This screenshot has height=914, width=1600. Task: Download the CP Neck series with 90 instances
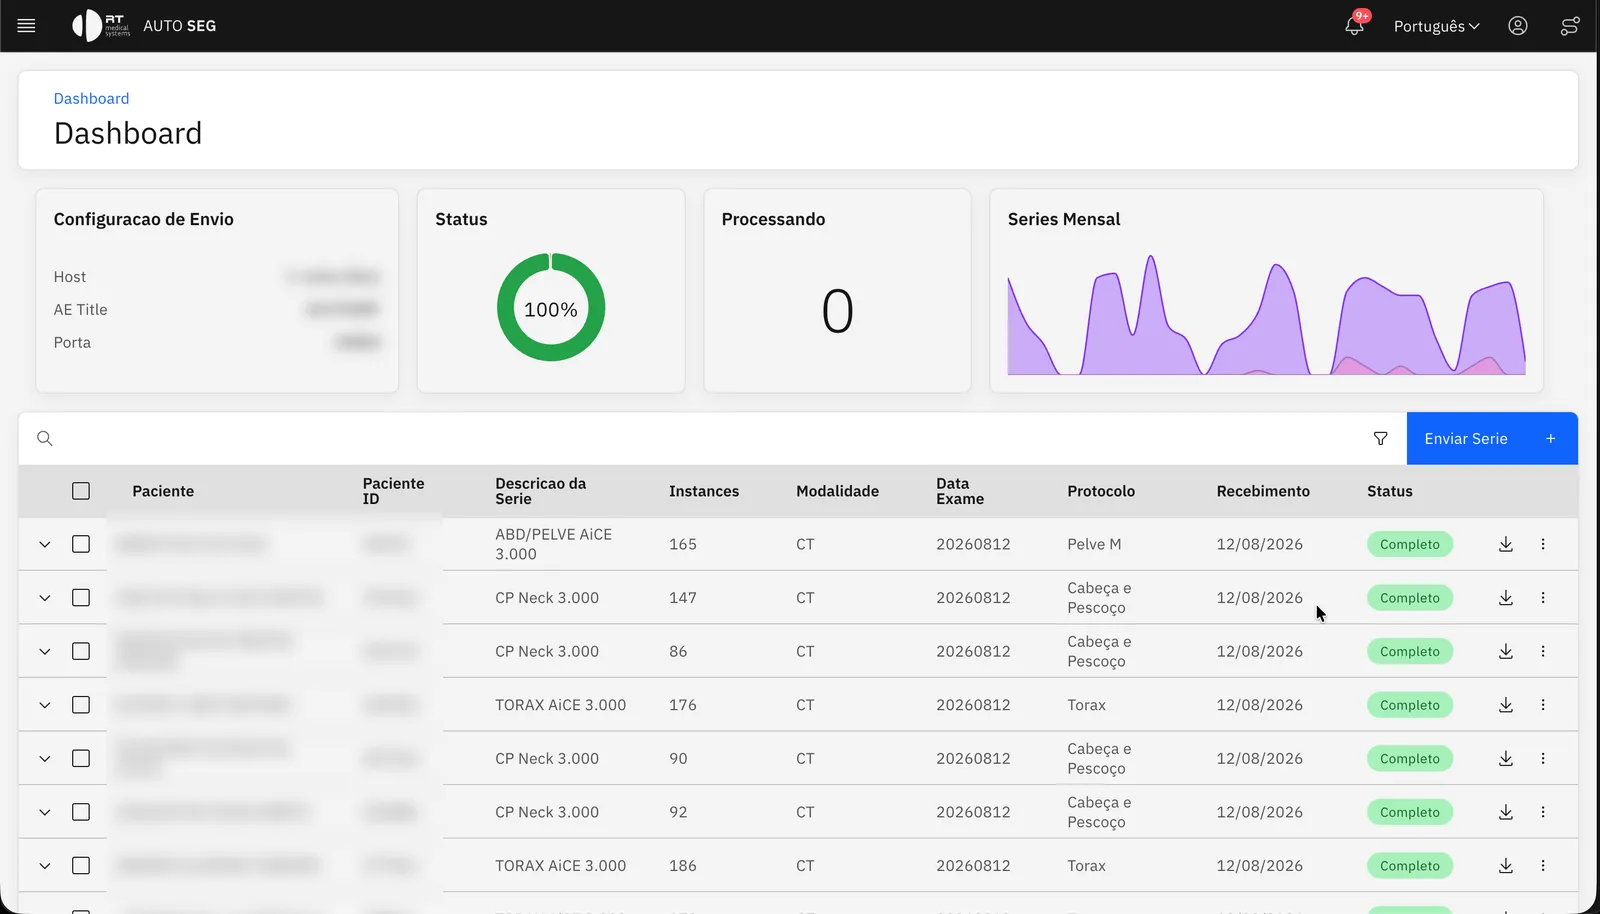(1506, 758)
